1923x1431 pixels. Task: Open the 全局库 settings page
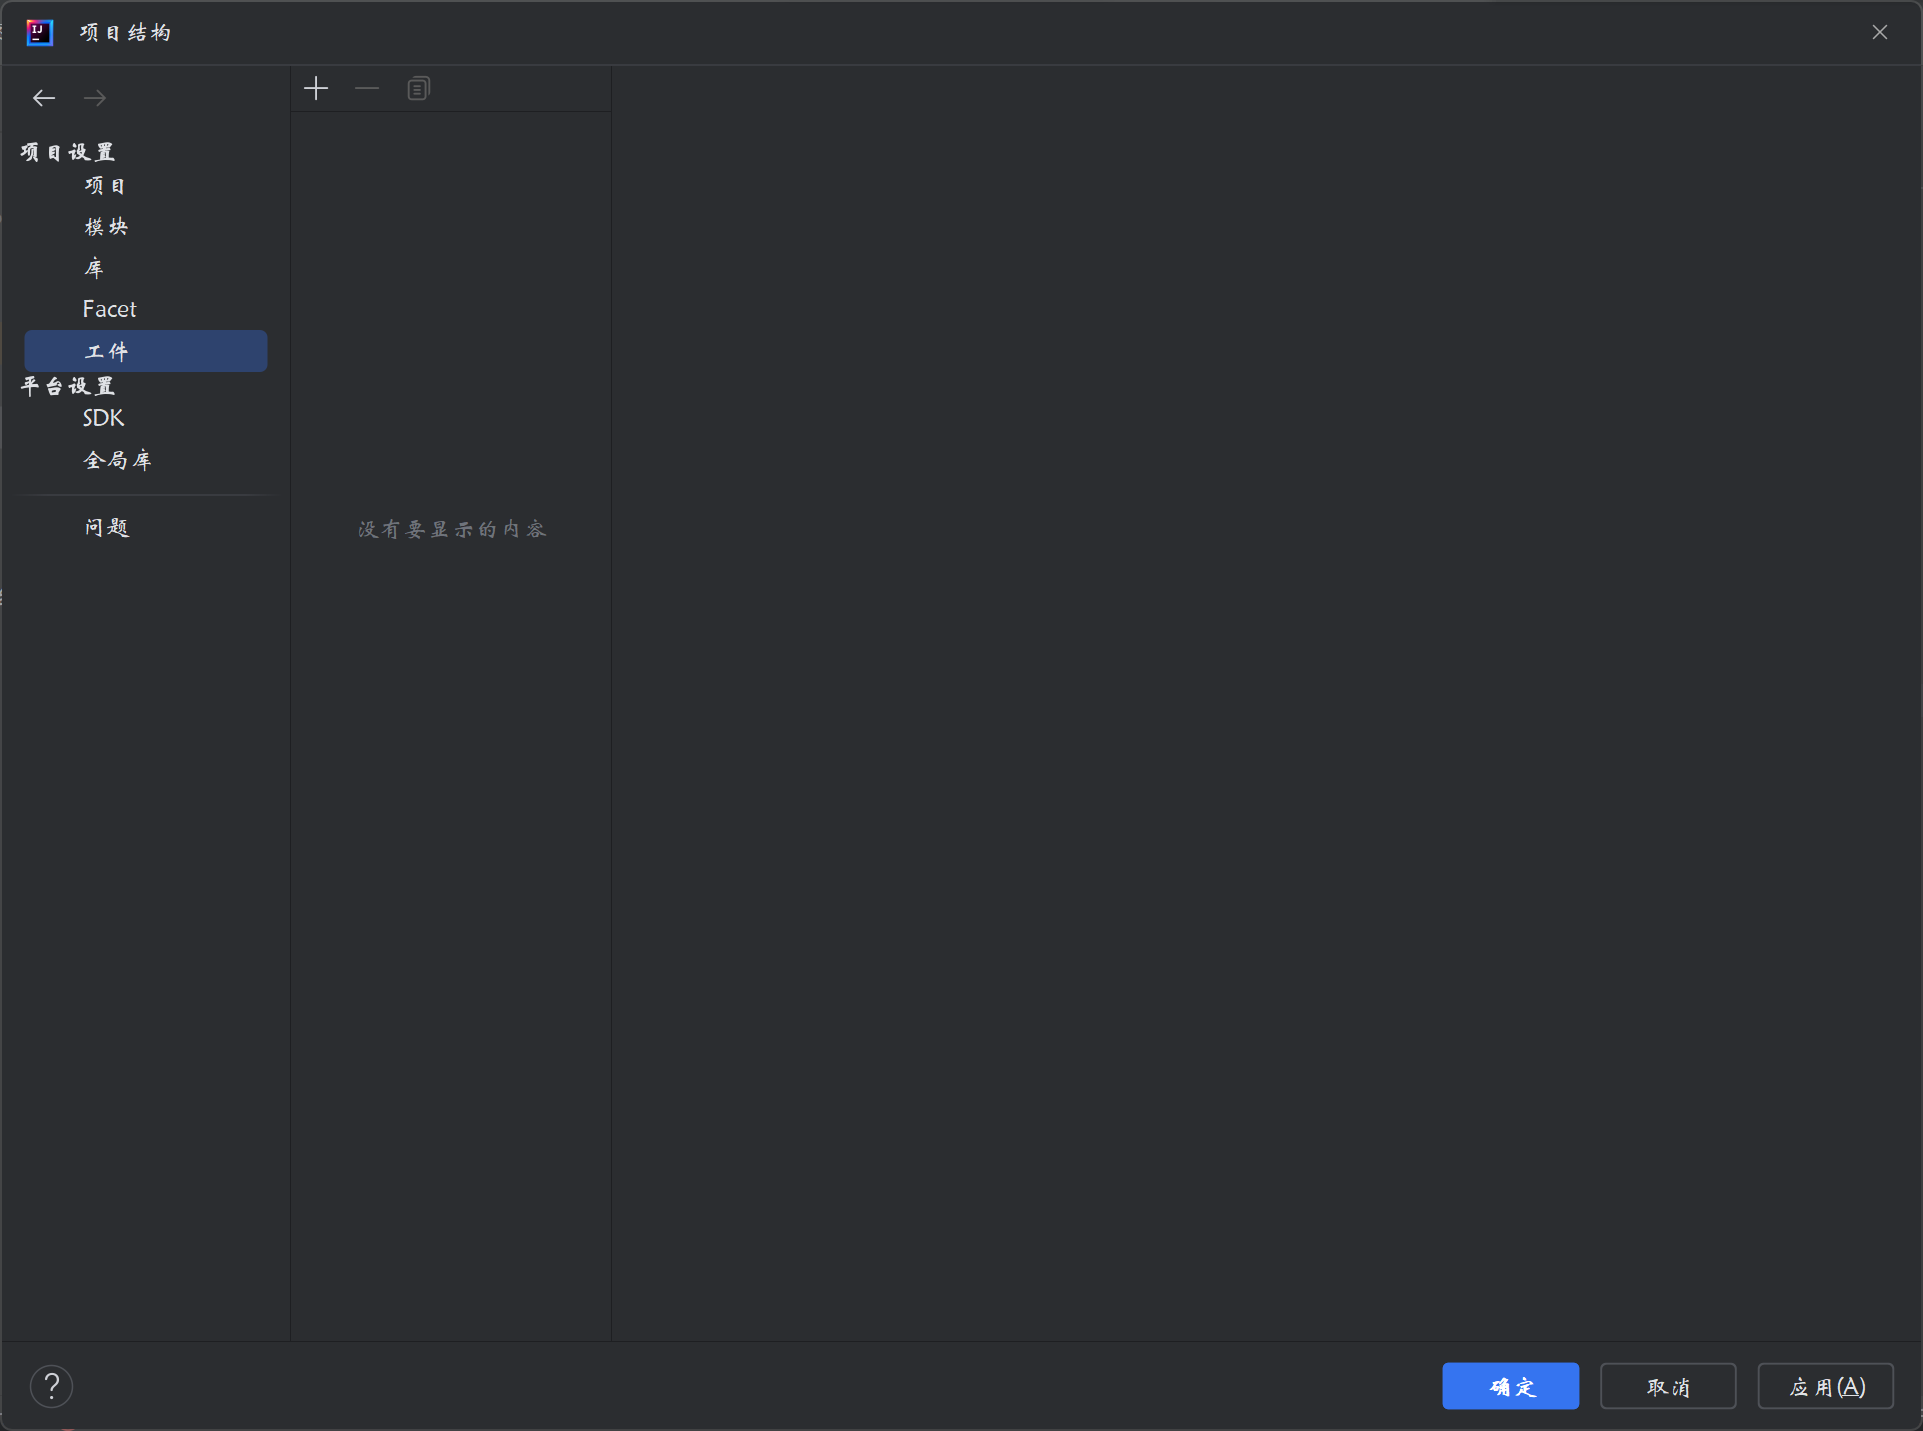(x=118, y=460)
